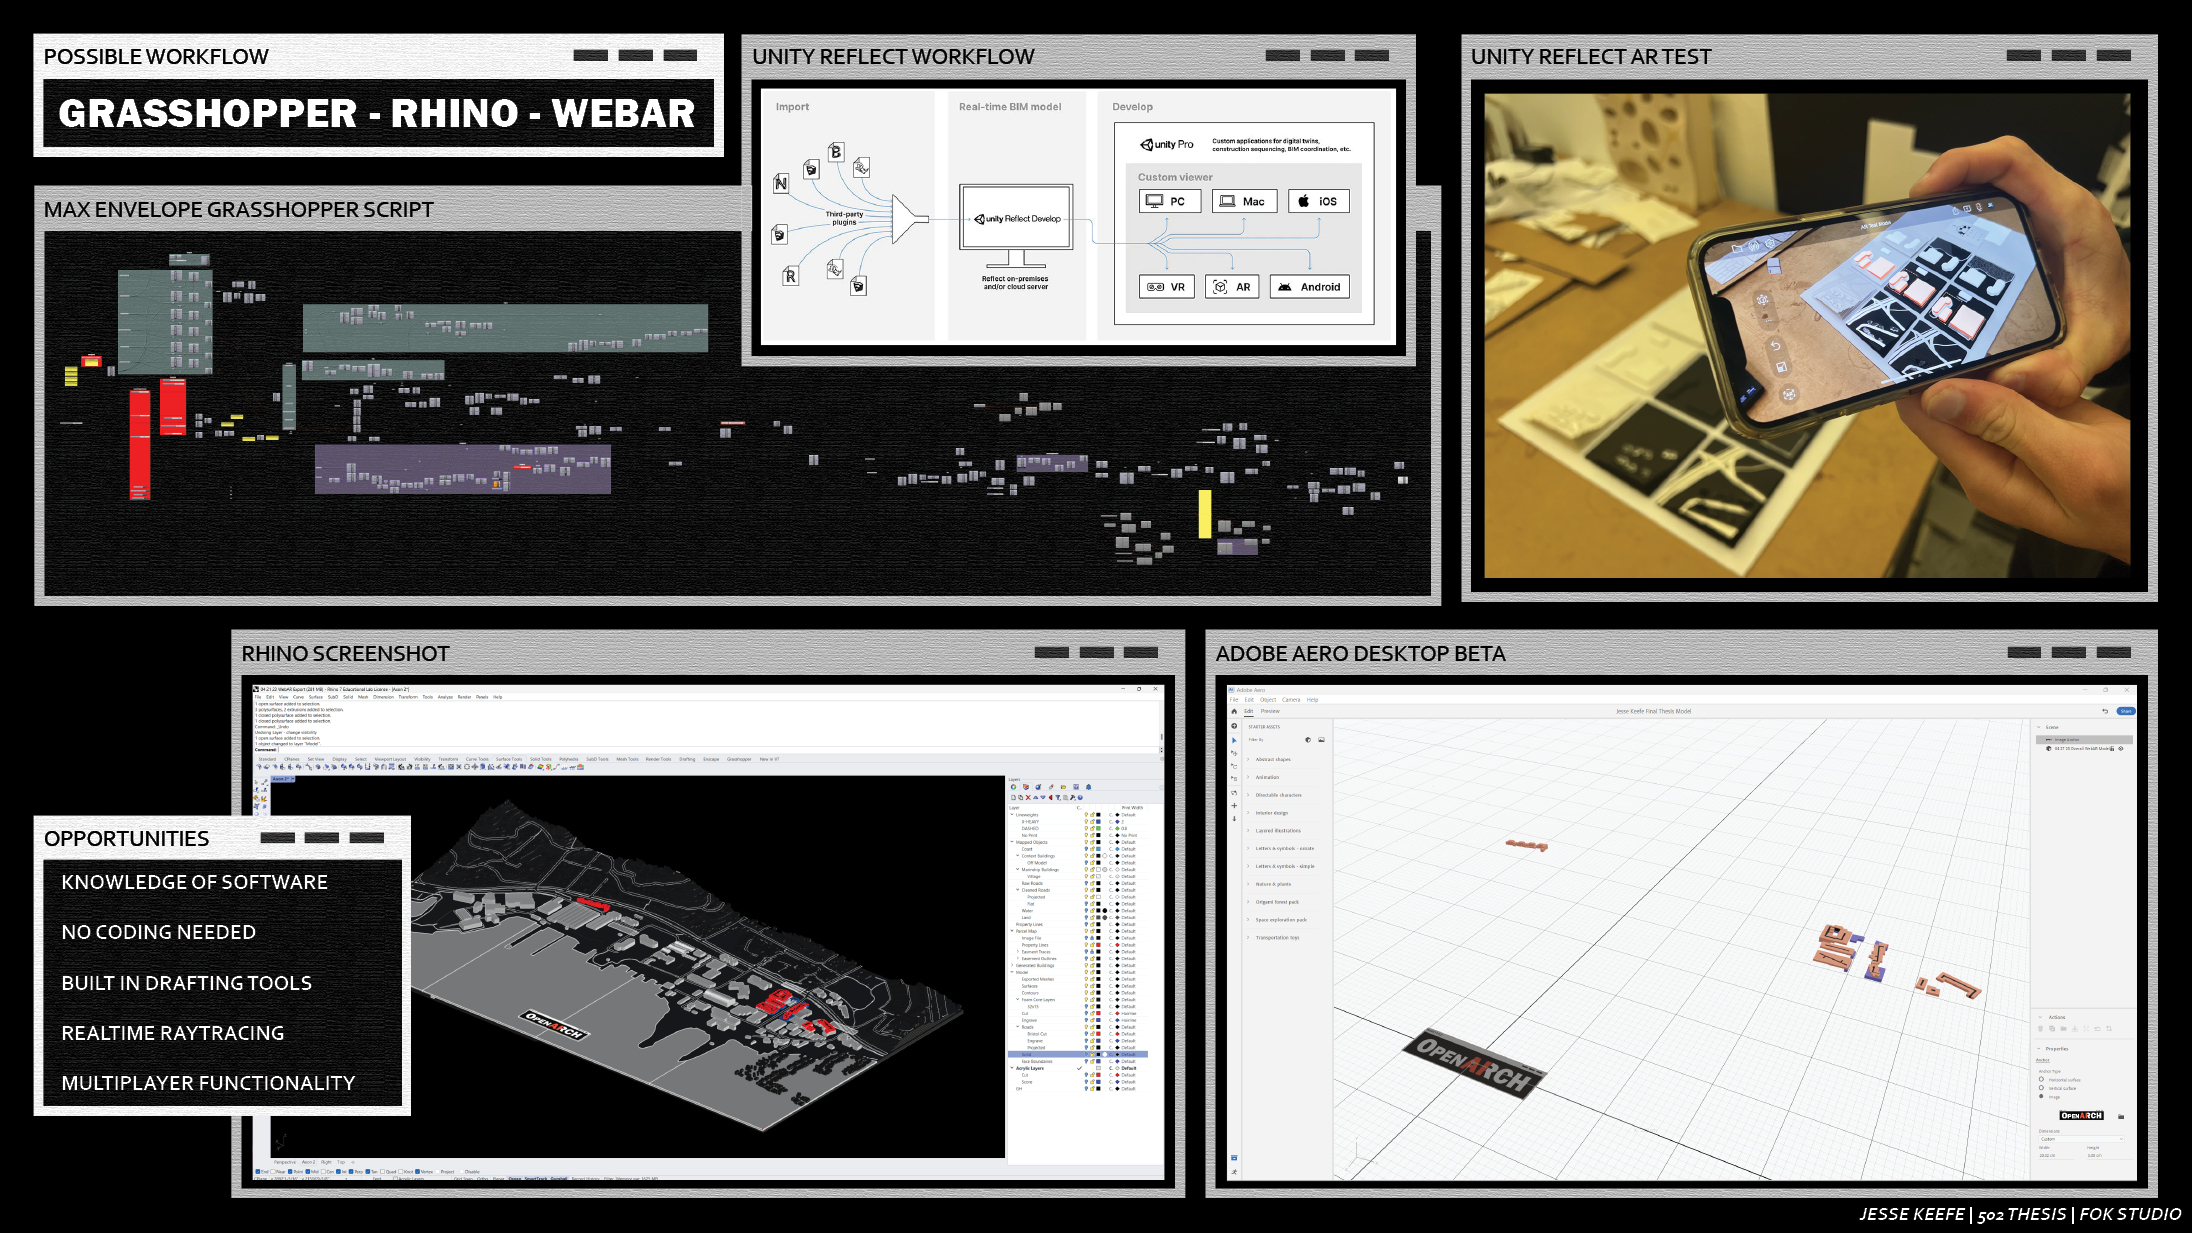
Task: Toggle the Coast layer light bulb
Action: [1086, 849]
